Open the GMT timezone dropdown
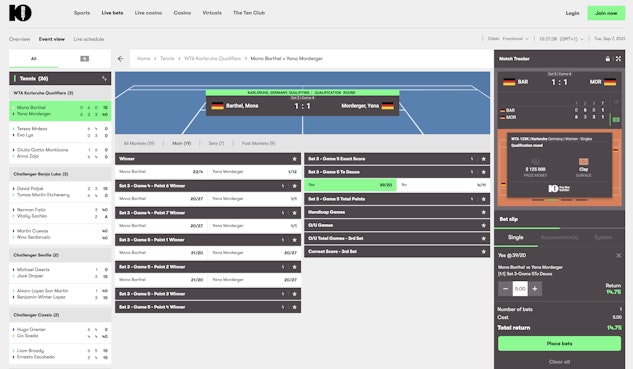This screenshot has width=633, height=369. tap(561, 39)
